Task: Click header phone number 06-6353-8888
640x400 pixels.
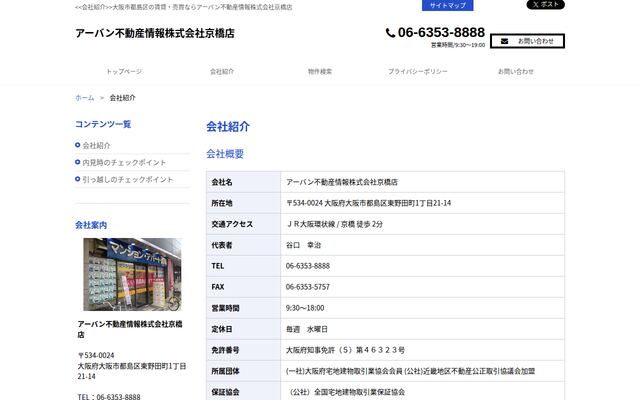Action: pos(441,32)
